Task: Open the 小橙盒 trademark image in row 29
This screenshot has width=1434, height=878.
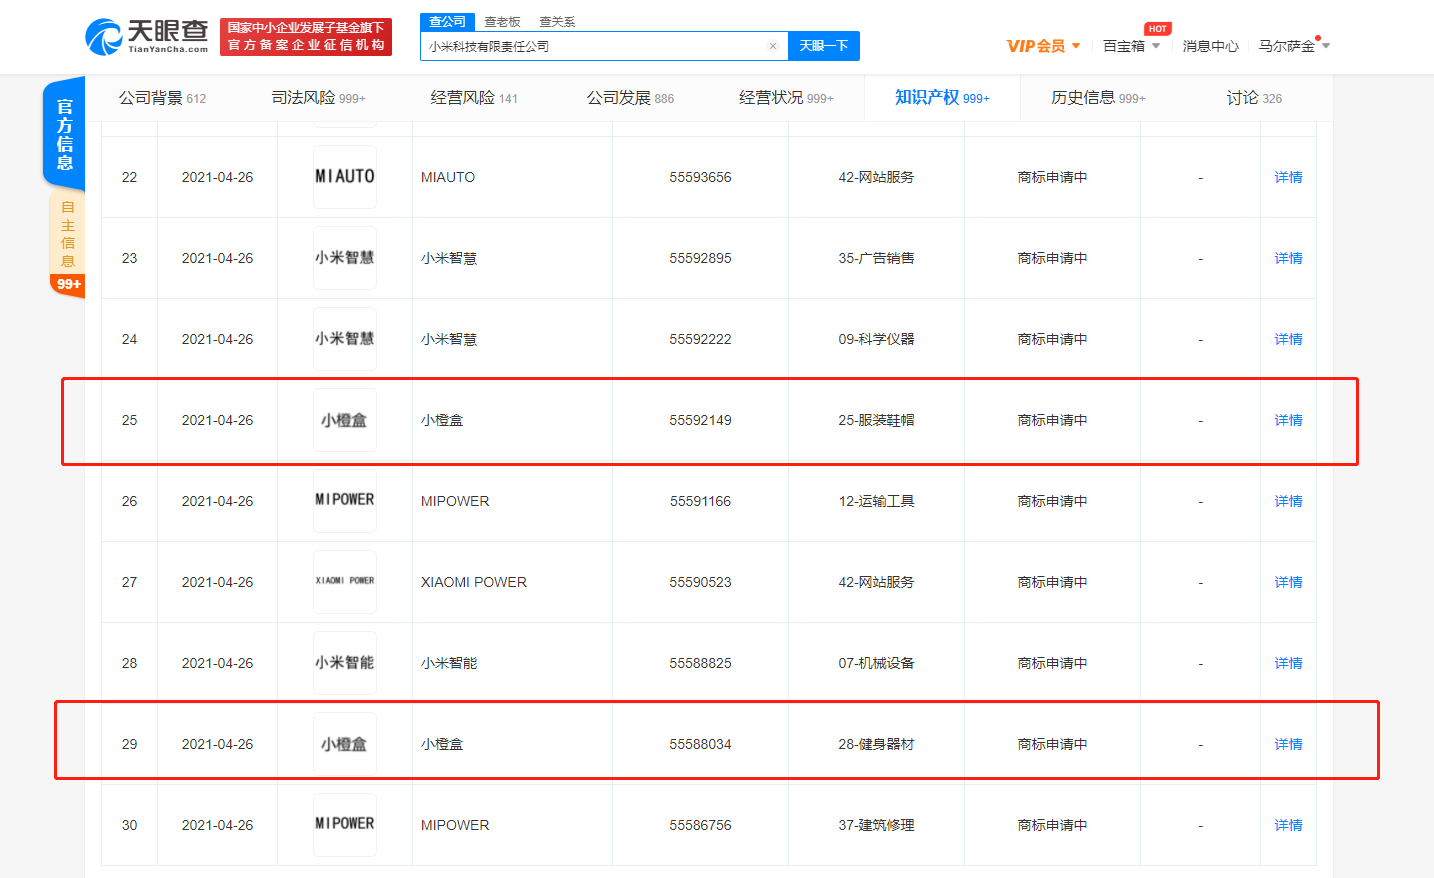Action: pyautogui.click(x=345, y=744)
